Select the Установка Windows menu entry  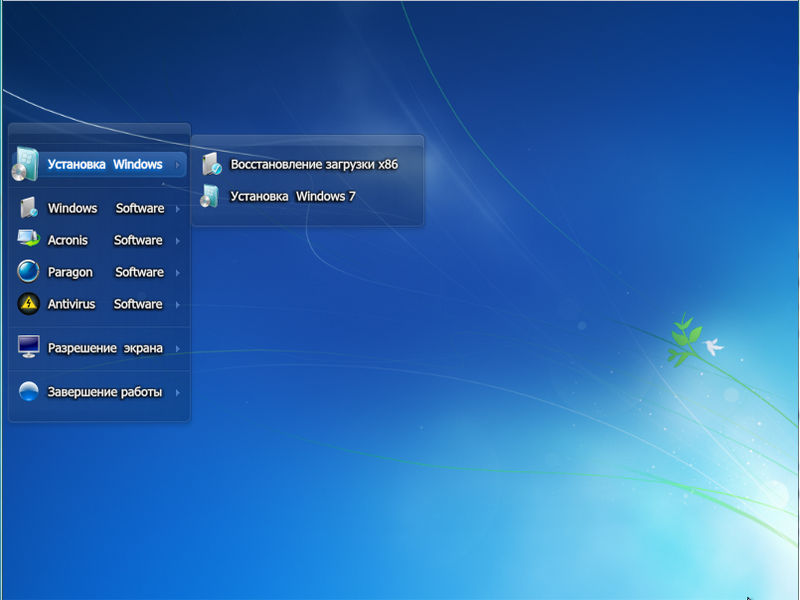99,164
